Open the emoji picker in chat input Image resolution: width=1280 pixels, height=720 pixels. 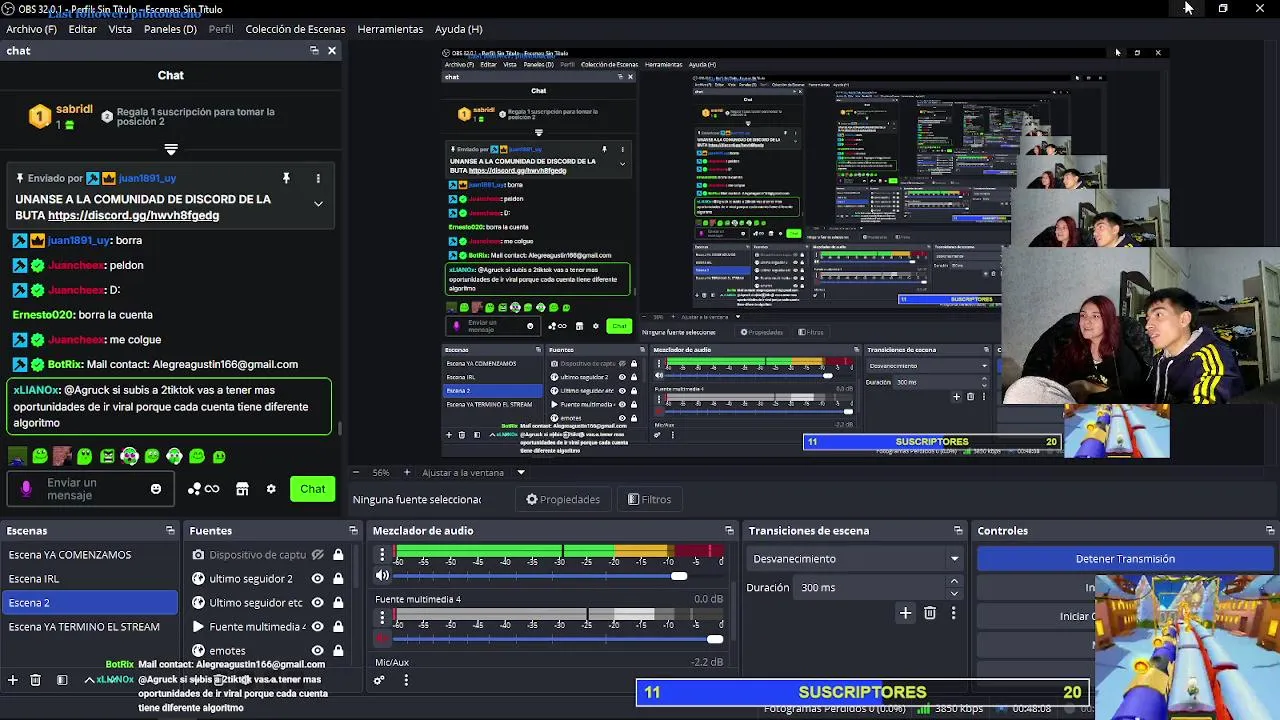(x=156, y=489)
